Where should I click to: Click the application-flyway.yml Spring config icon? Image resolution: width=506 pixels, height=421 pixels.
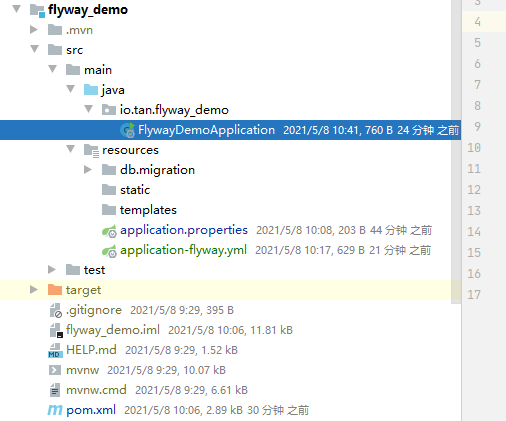109,251
